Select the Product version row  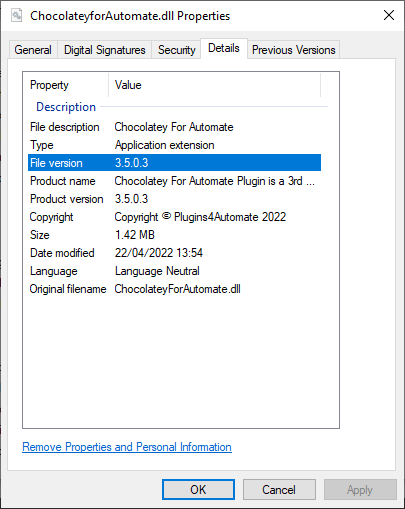tap(174, 199)
